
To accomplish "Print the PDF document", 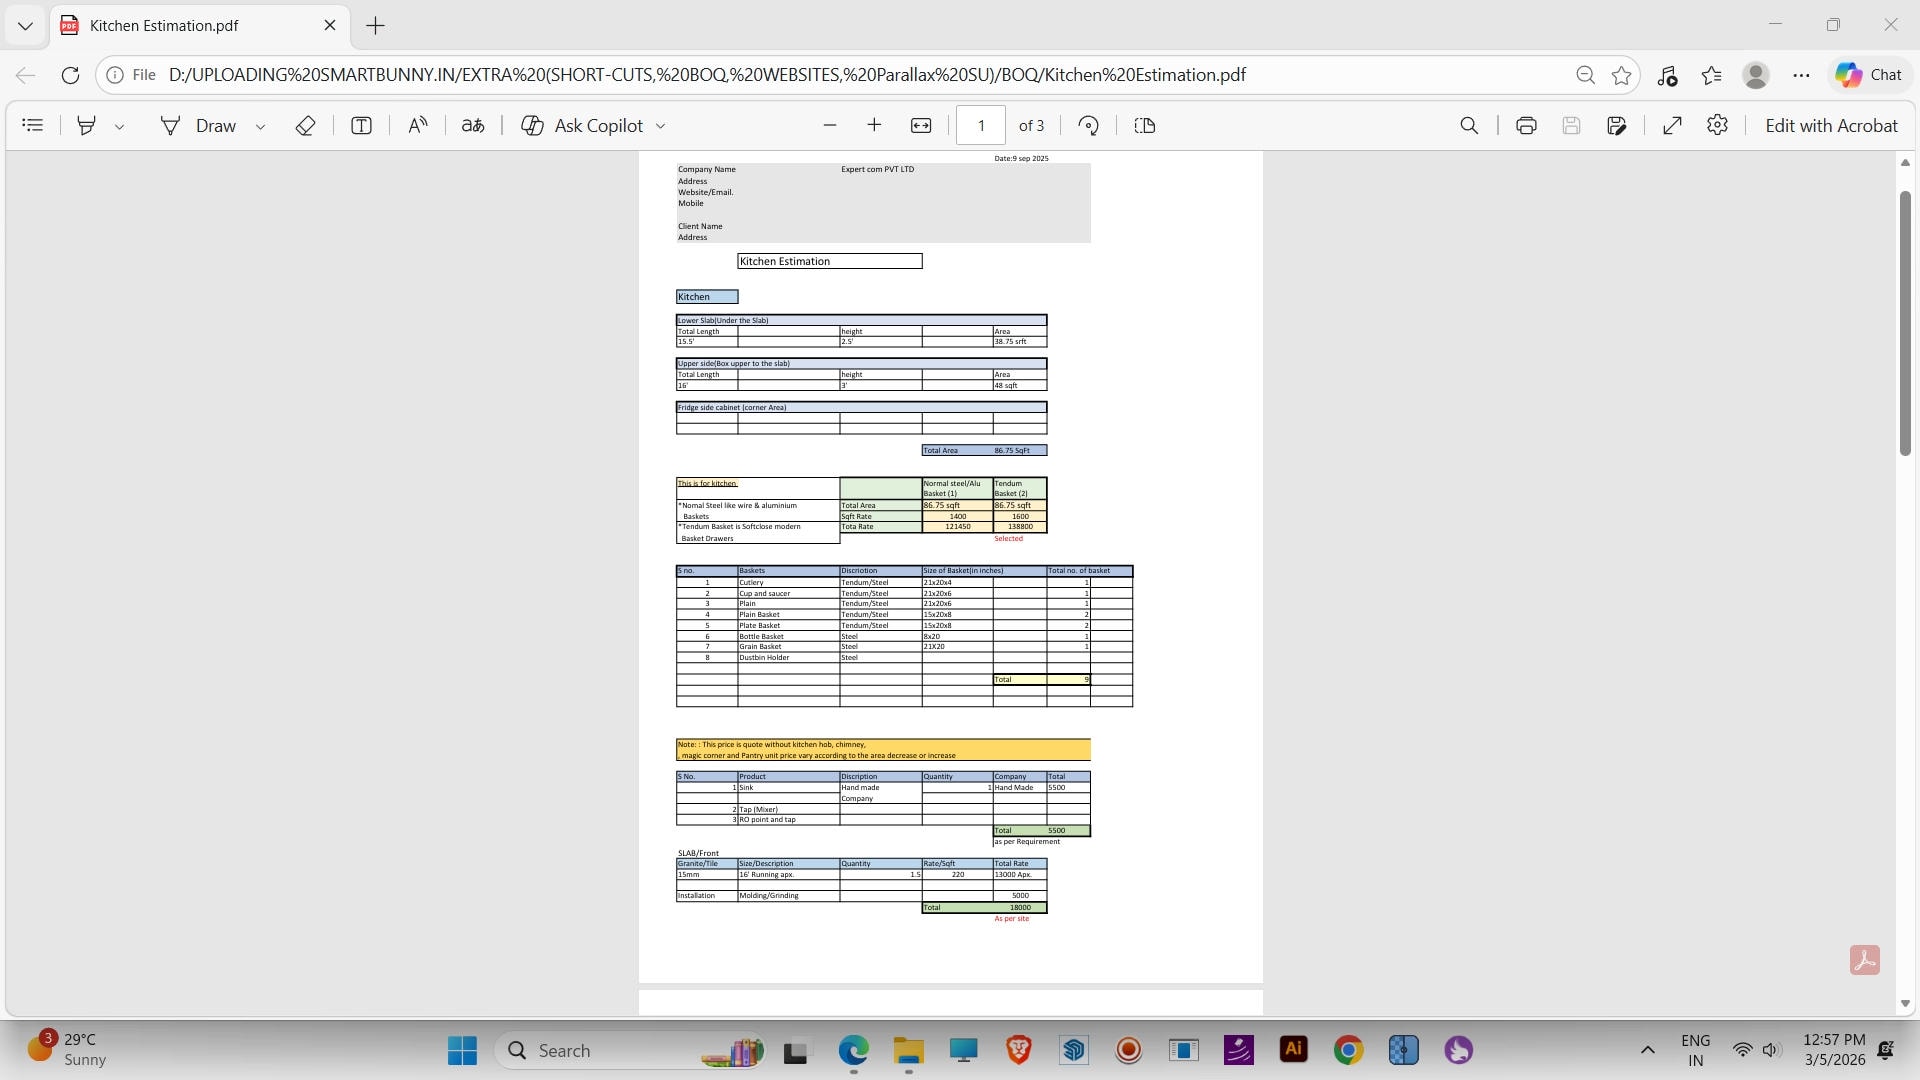I will coord(1526,125).
